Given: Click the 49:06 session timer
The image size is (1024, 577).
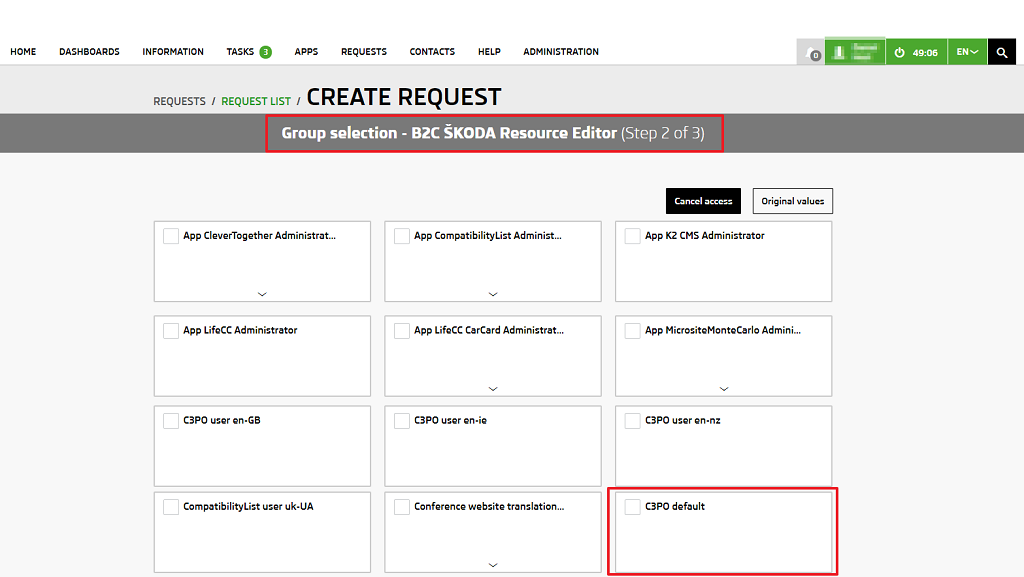Looking at the screenshot, I should (925, 53).
